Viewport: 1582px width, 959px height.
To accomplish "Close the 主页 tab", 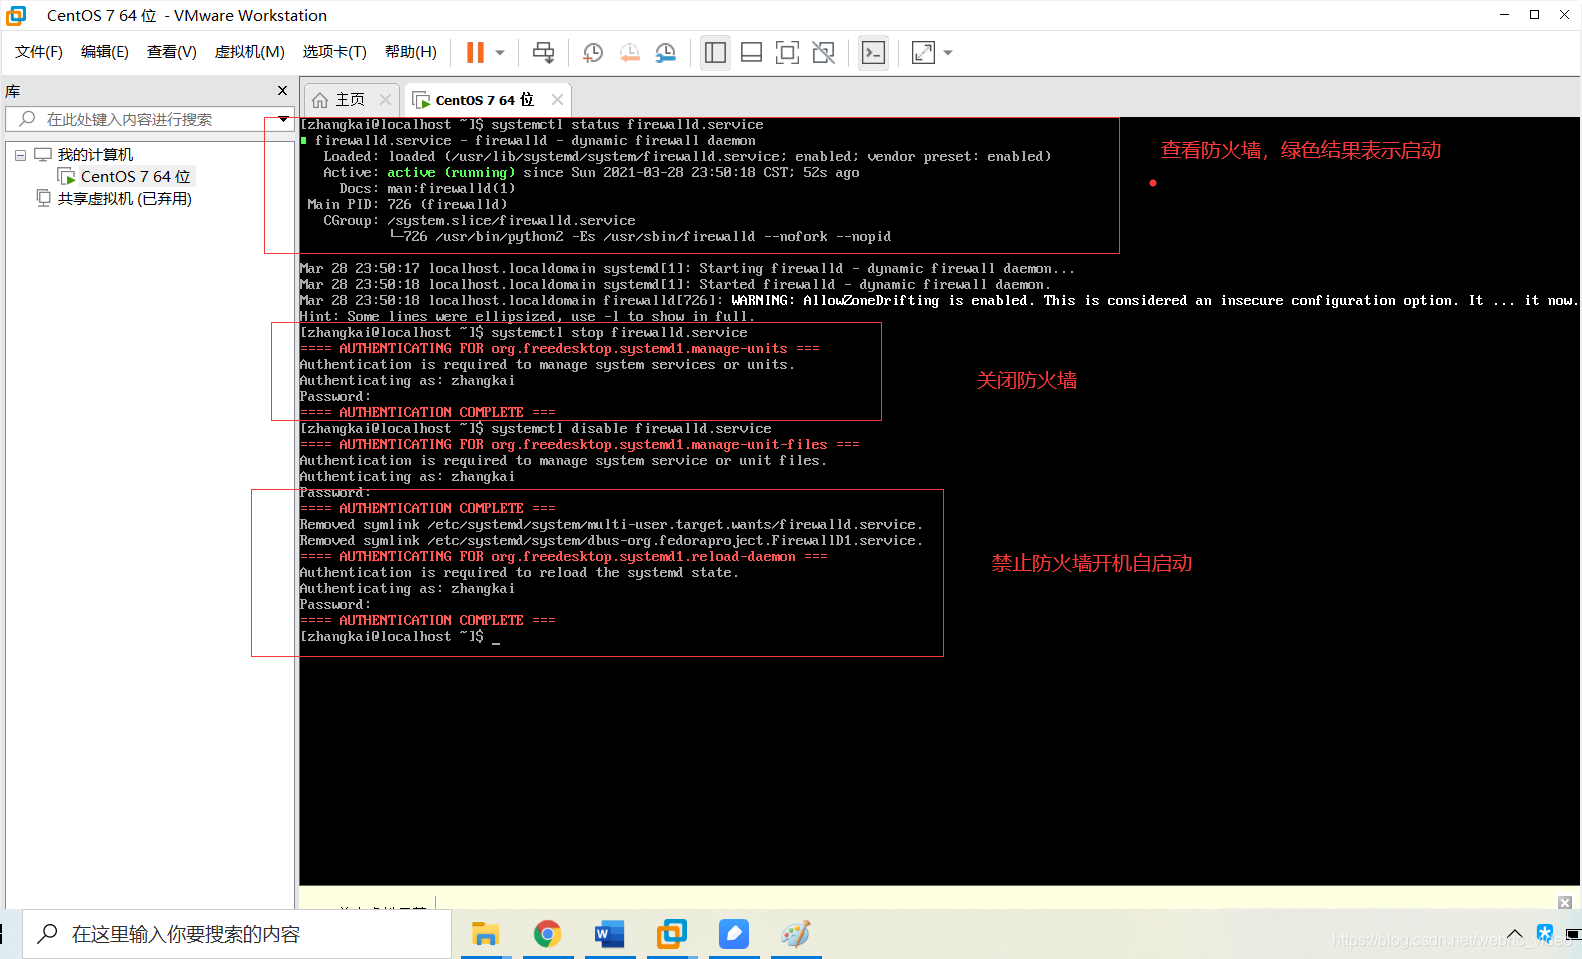I will pos(385,100).
